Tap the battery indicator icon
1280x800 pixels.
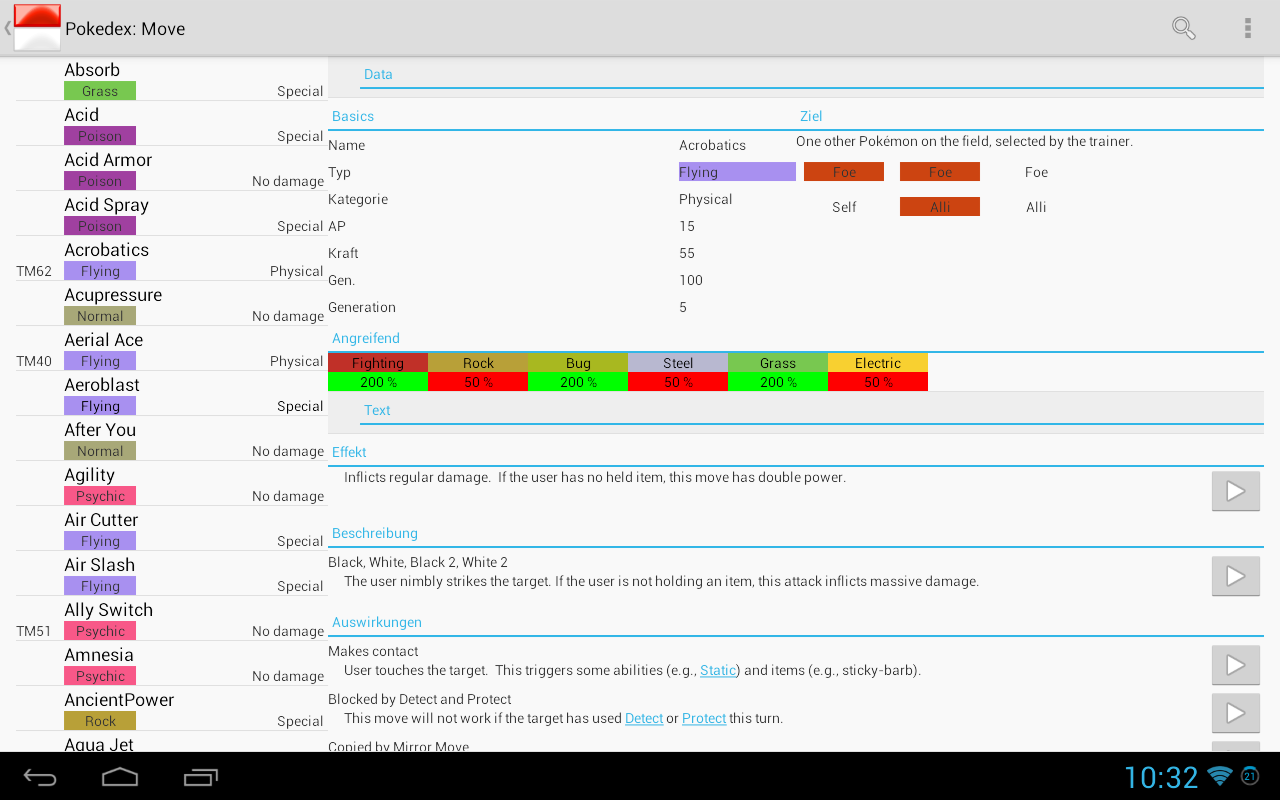(1250, 776)
